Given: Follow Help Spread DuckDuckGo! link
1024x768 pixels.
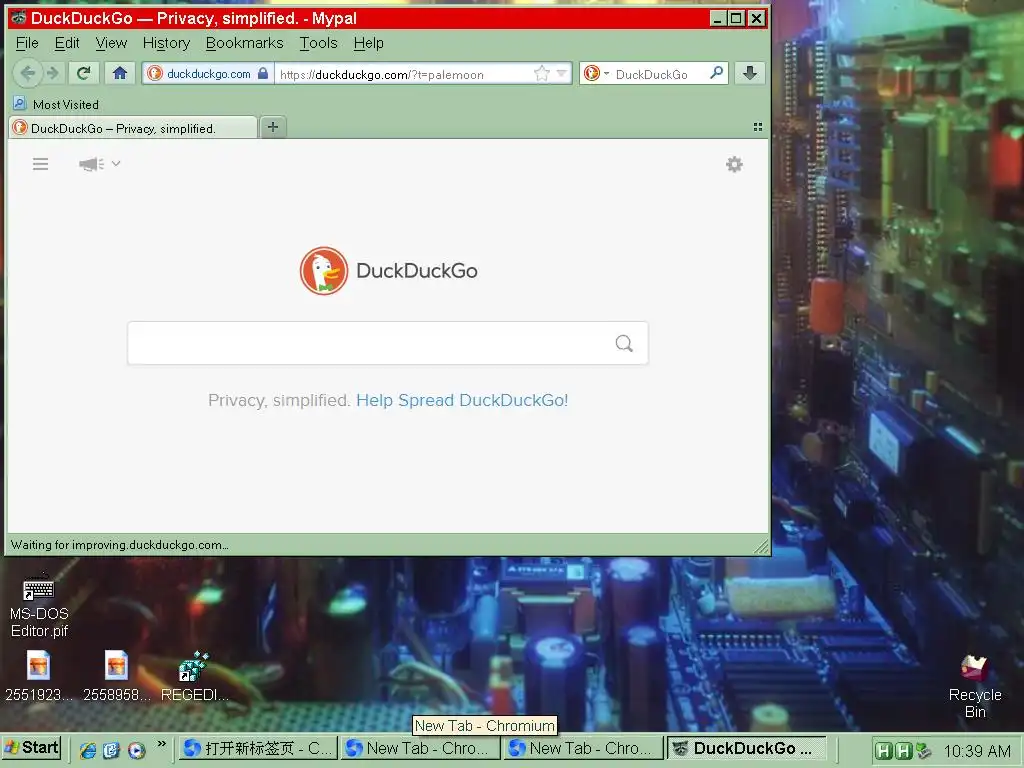Looking at the screenshot, I should point(462,400).
